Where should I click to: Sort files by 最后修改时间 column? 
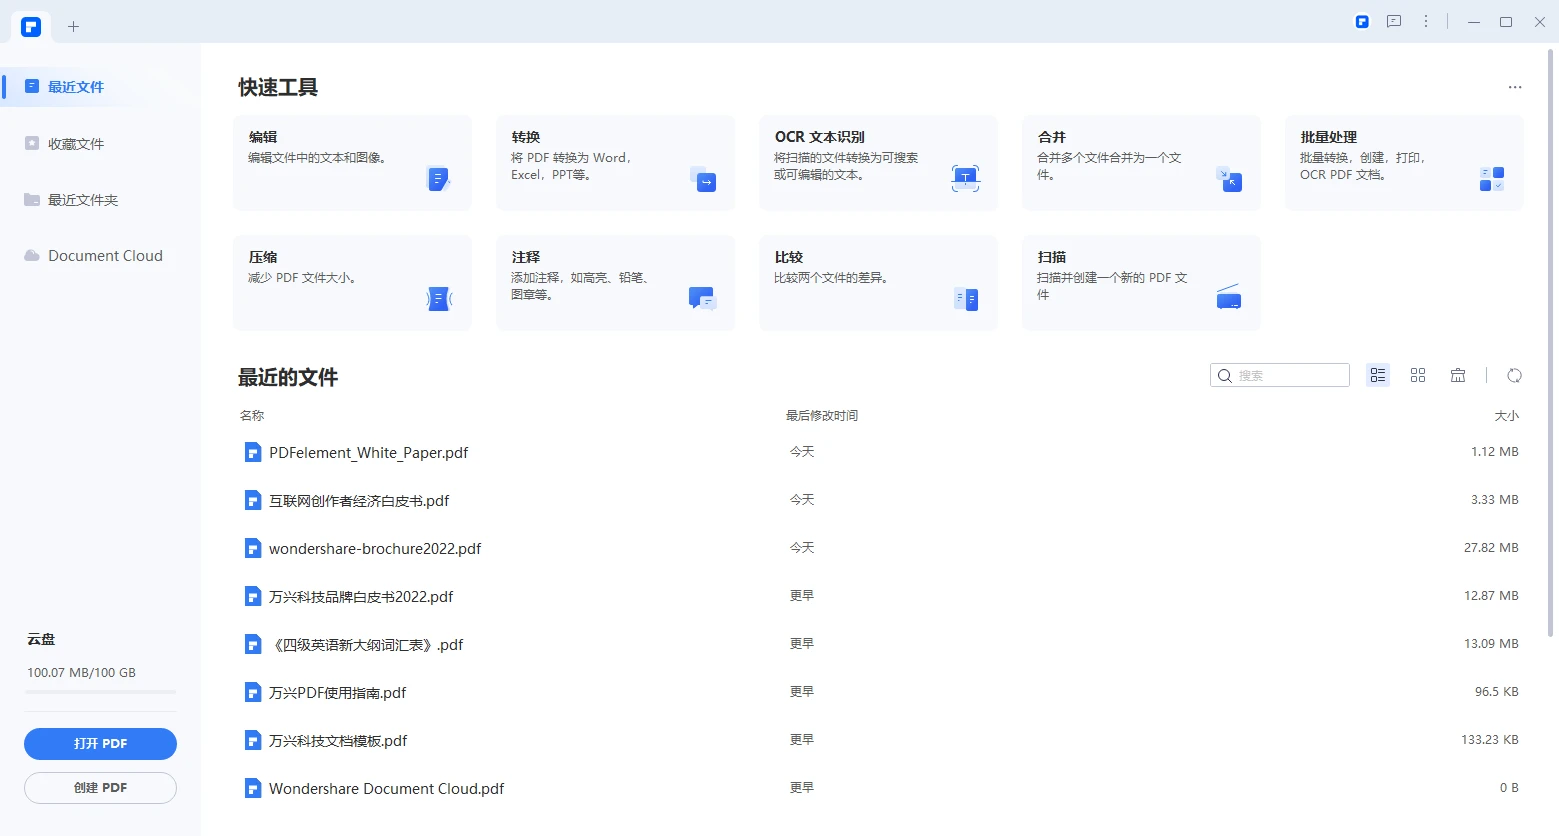[x=822, y=415]
